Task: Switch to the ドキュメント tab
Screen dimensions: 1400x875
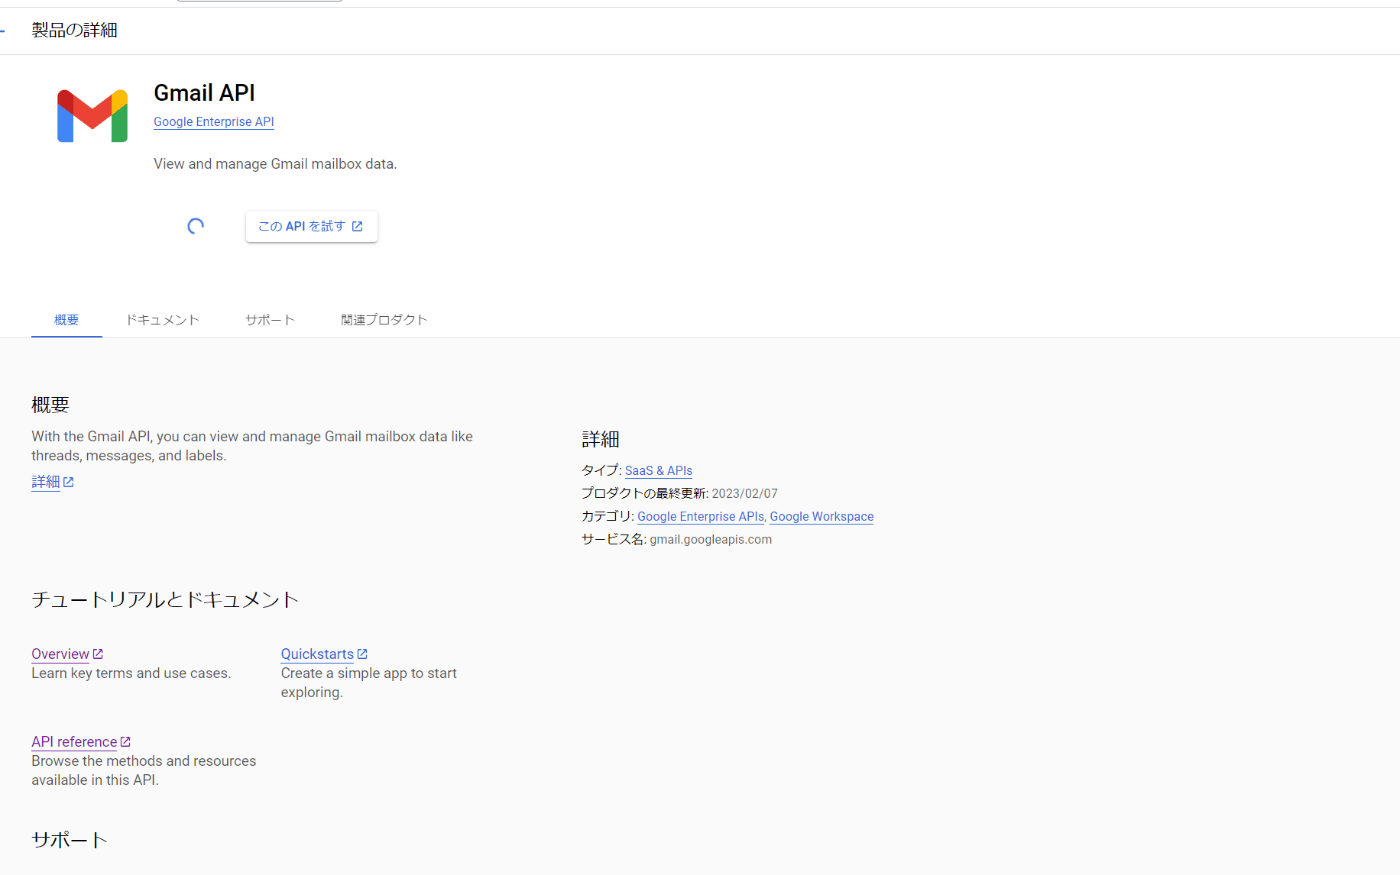Action: 162,320
